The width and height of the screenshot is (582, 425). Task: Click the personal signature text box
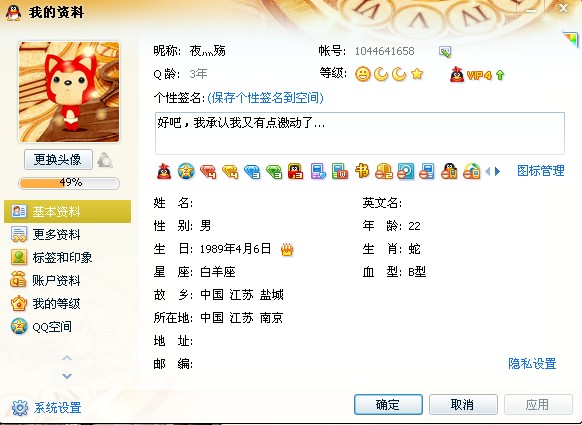pyautogui.click(x=360, y=133)
